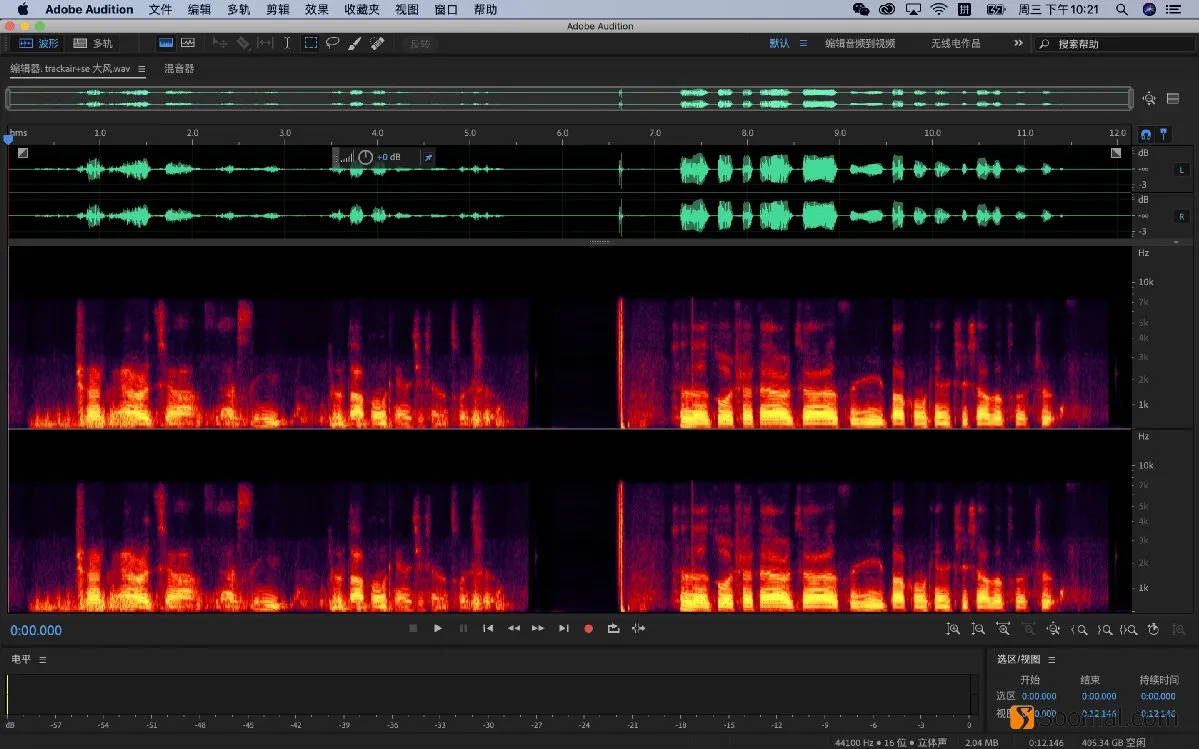
Task: Click the HUD volume knob +0 dB
Action: pyautogui.click(x=366, y=157)
